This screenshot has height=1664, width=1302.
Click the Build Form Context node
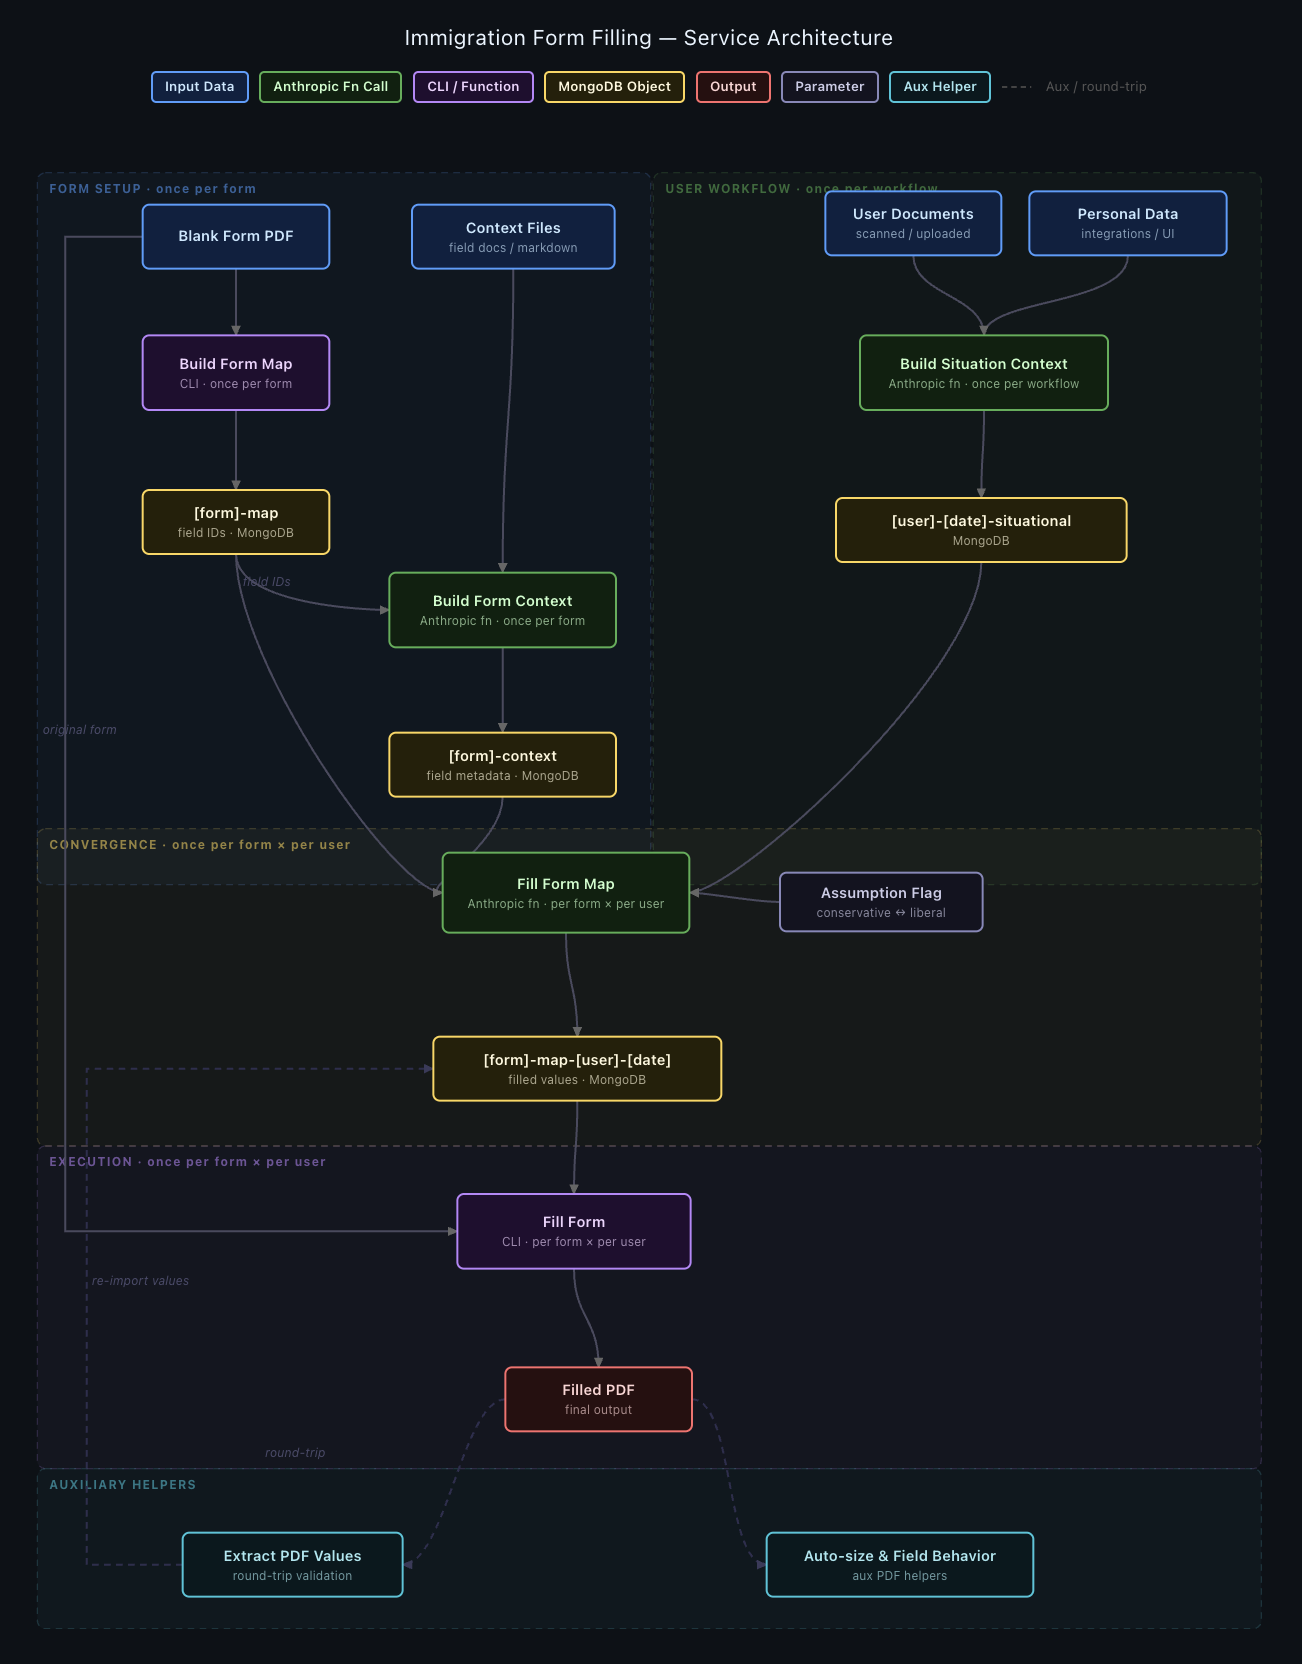coord(502,610)
